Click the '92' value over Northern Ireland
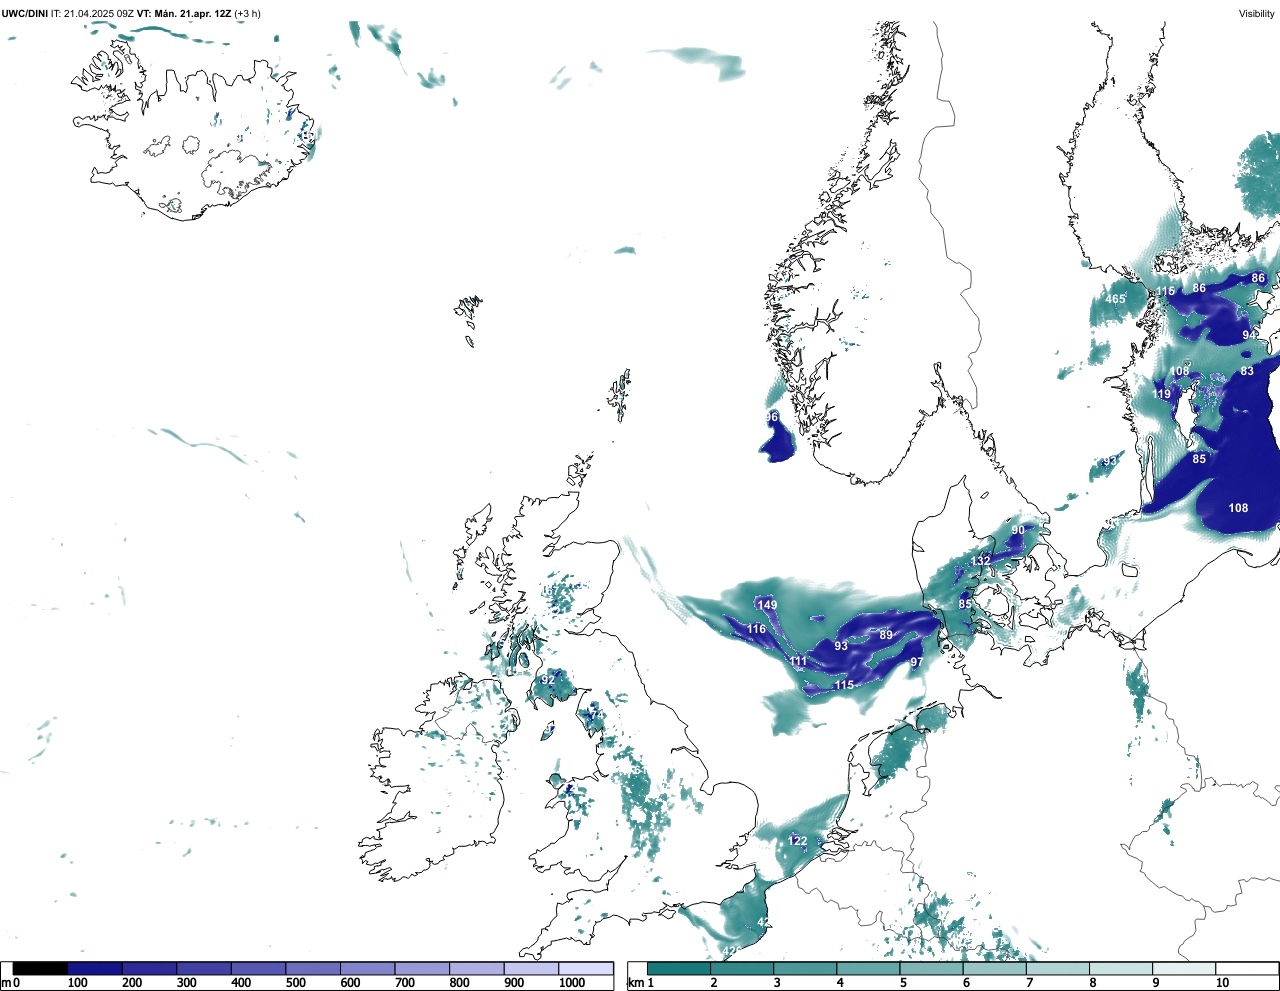Image resolution: width=1280 pixels, height=991 pixels. (548, 680)
